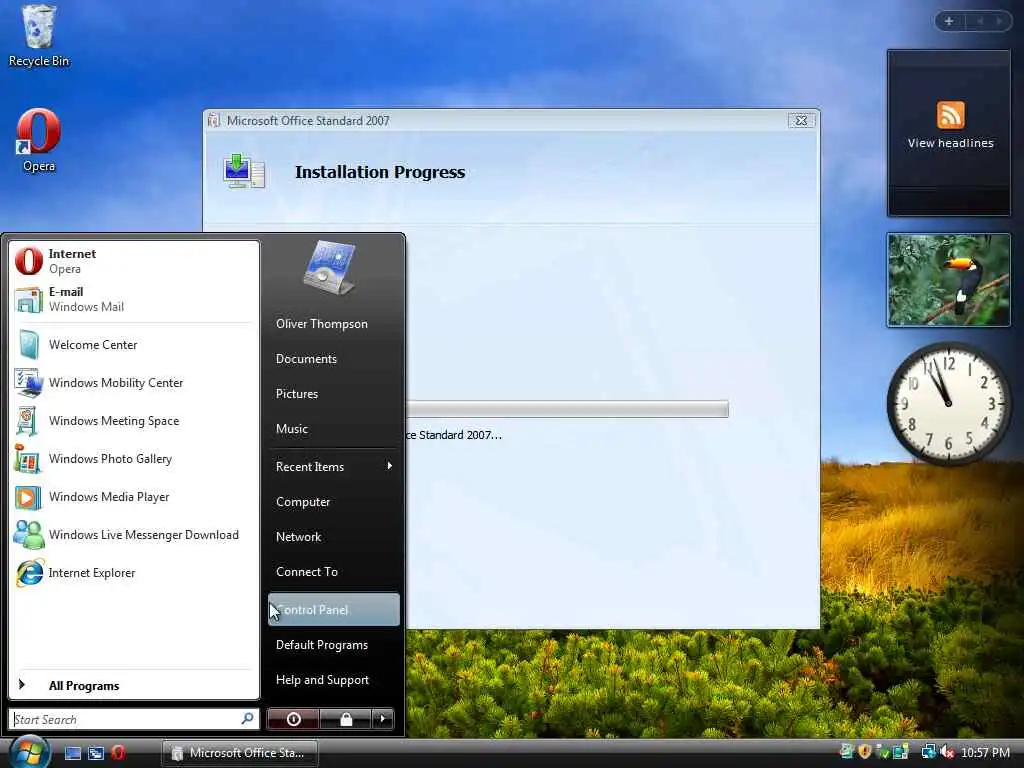Click Switch between windows in Quick Launch
The image size is (1024, 768).
point(95,753)
